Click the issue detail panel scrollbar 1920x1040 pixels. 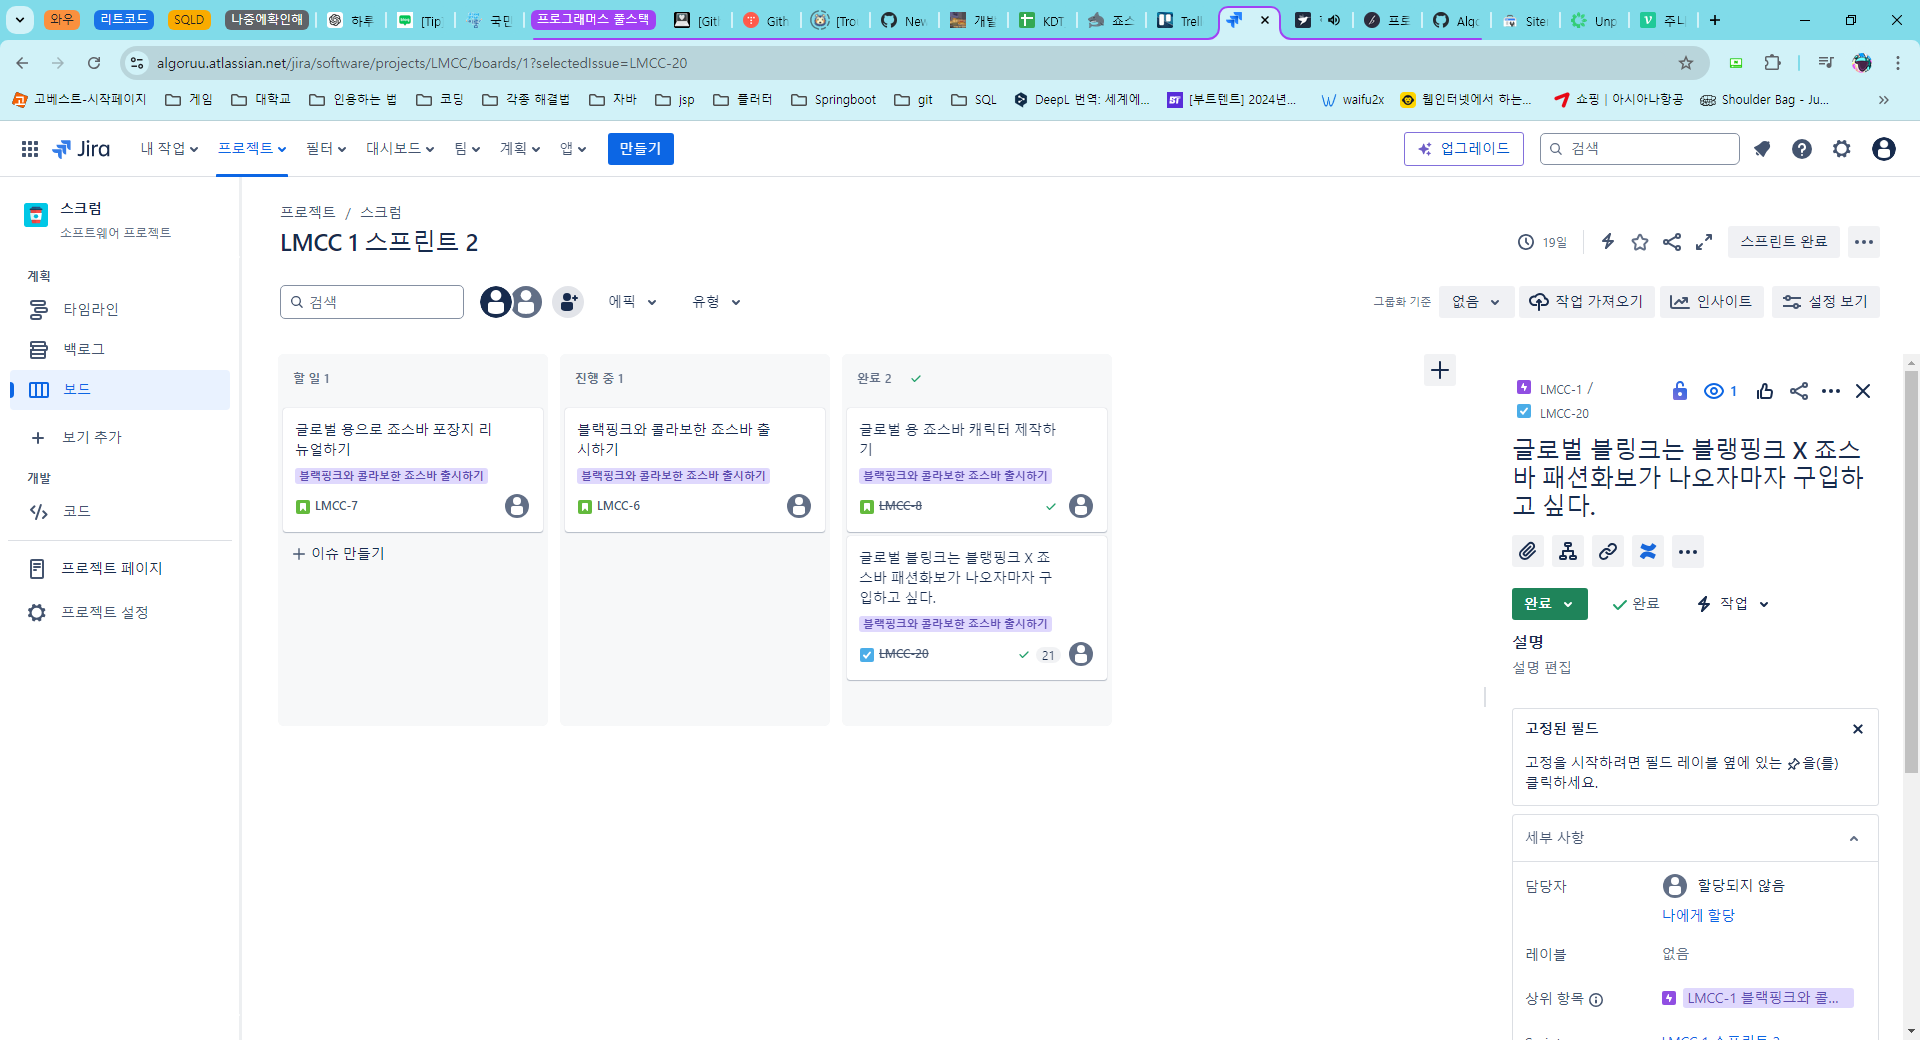click(1911, 571)
